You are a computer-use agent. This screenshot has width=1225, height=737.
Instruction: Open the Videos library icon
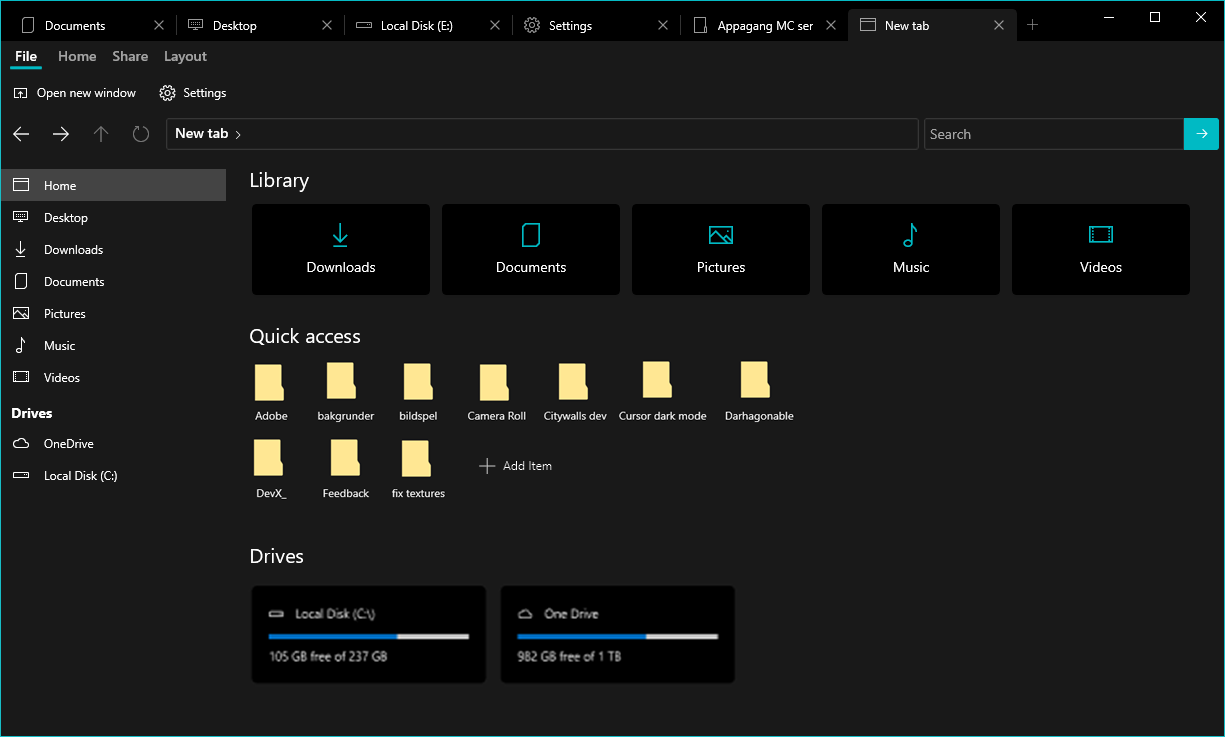point(1100,235)
